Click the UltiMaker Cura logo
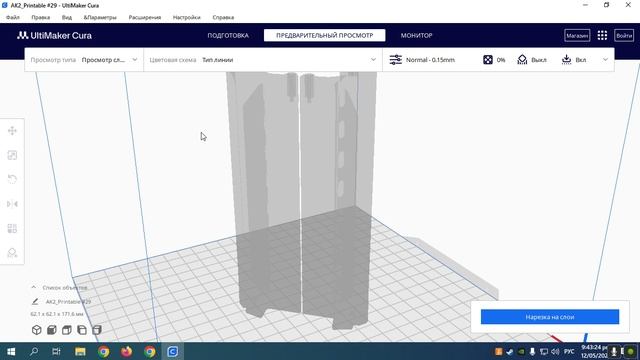 pos(54,36)
